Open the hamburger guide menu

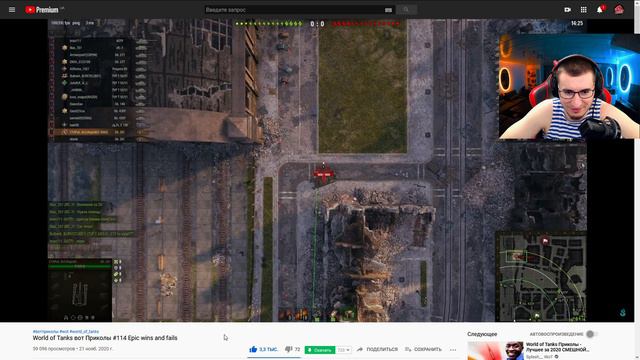click(x=12, y=9)
